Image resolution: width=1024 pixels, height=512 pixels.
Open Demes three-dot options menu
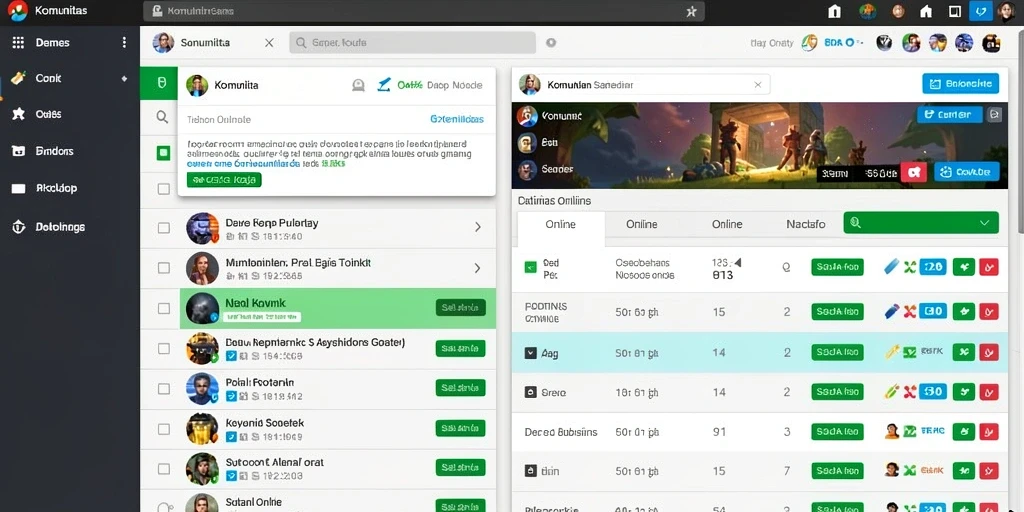124,42
